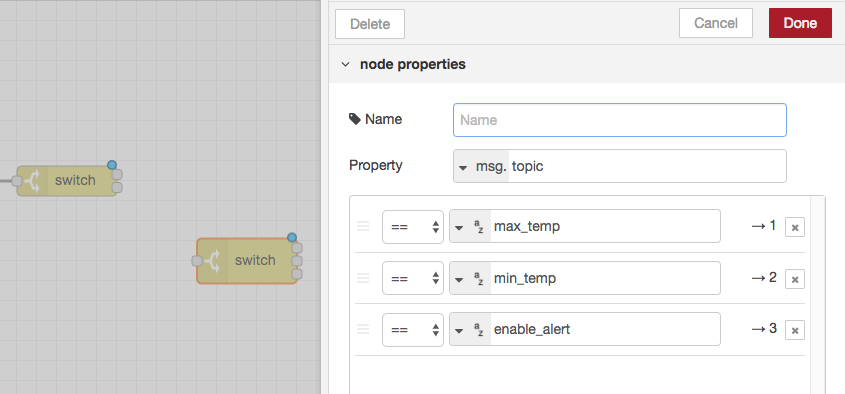Open the msg. property type dropdown
The height and width of the screenshot is (394, 845).
point(481,167)
